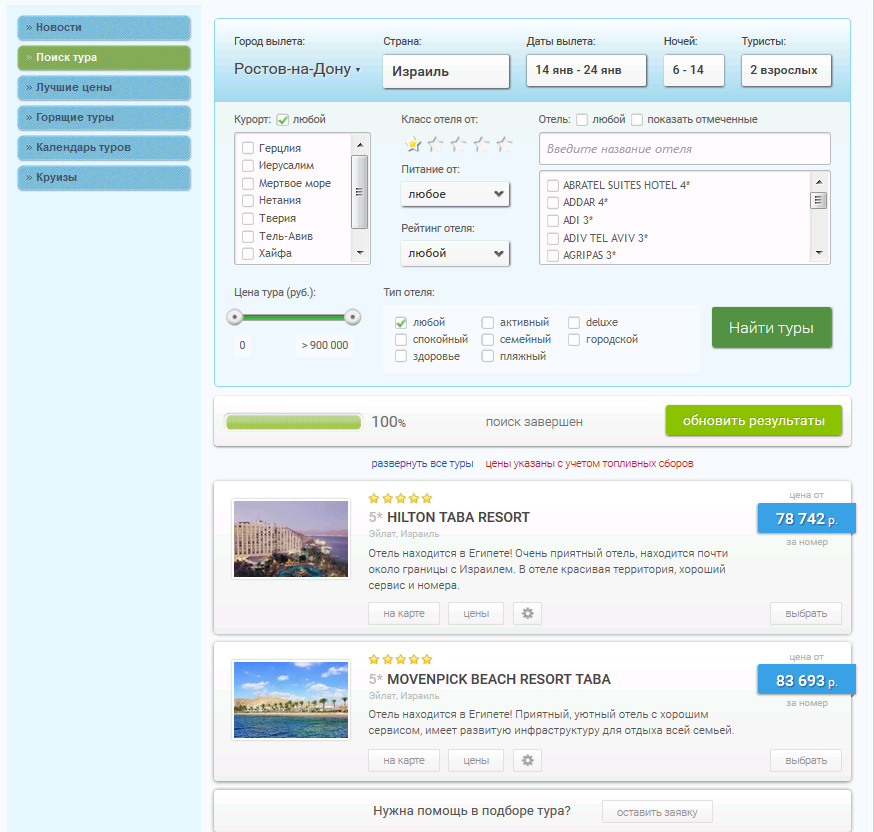Open departure city Ростов-на-Дону dropdown
This screenshot has height=832, width=874.
click(297, 69)
